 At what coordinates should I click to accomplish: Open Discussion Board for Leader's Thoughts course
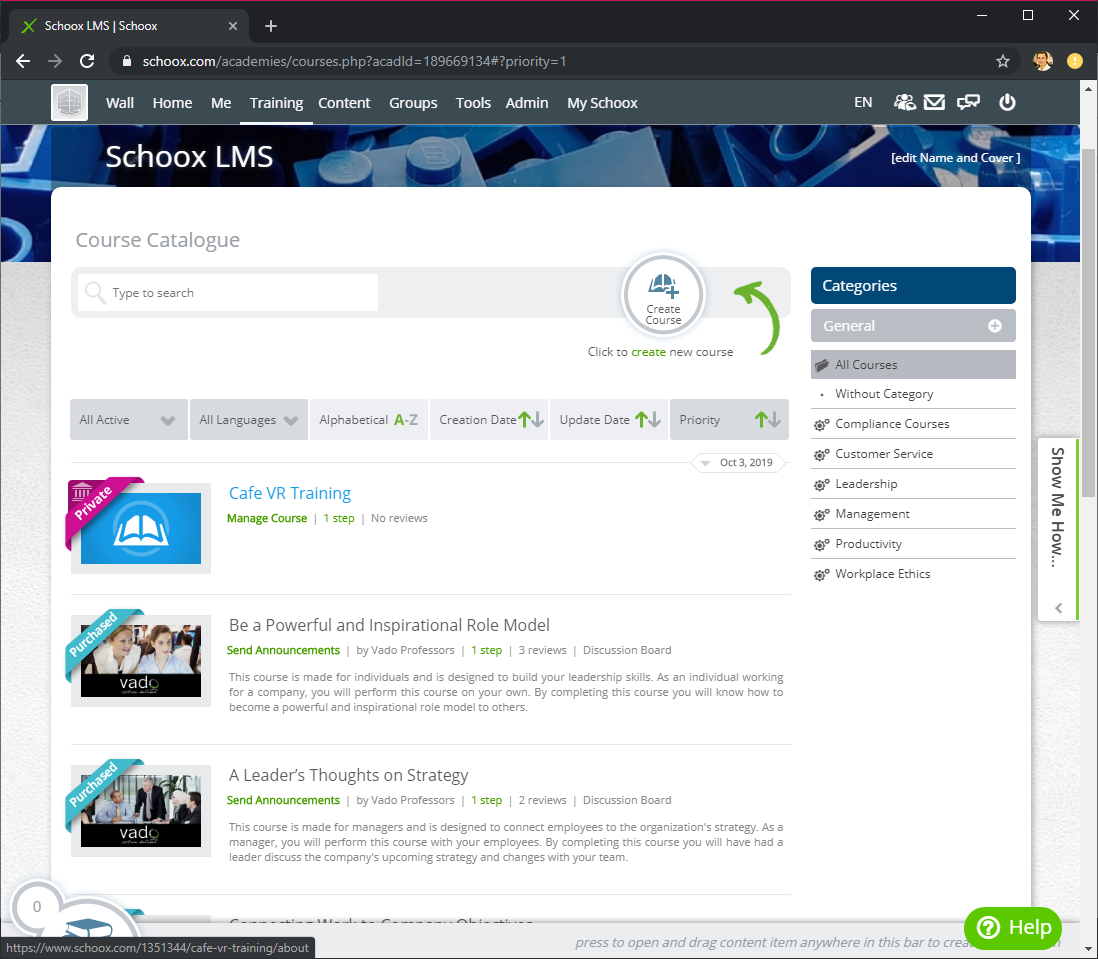coord(627,800)
